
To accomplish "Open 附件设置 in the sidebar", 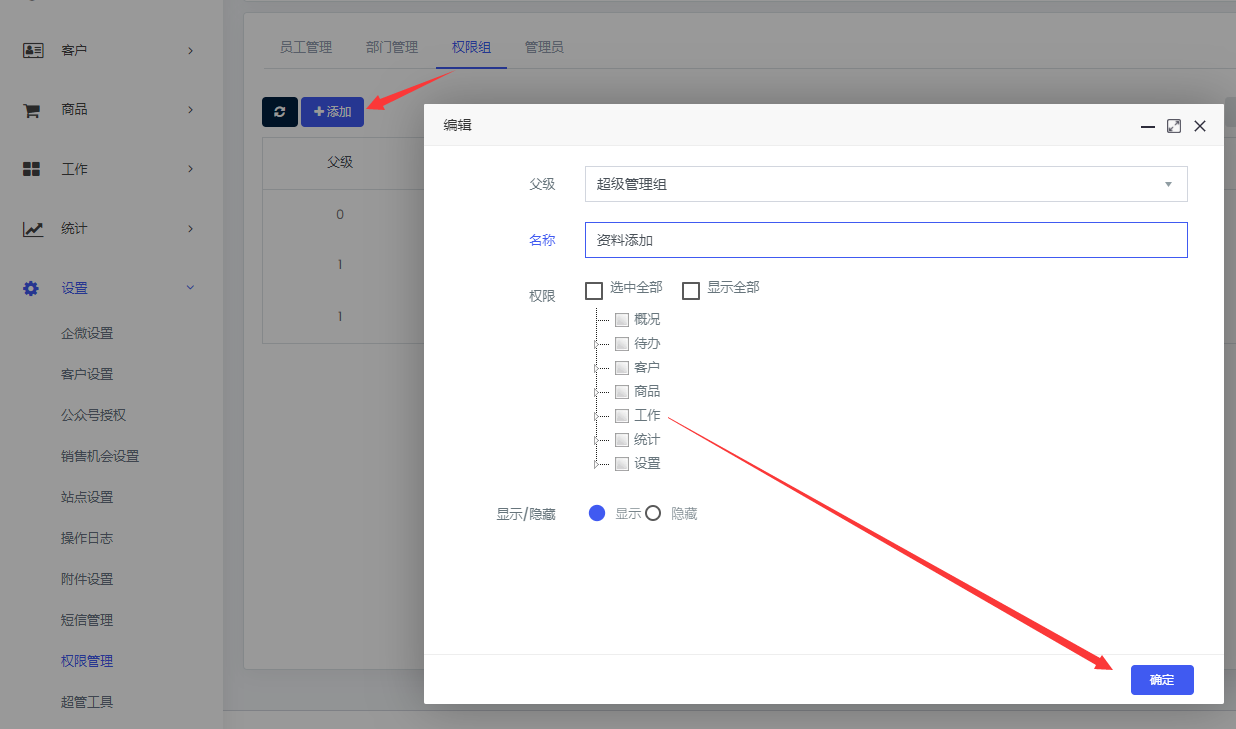I will (x=87, y=579).
